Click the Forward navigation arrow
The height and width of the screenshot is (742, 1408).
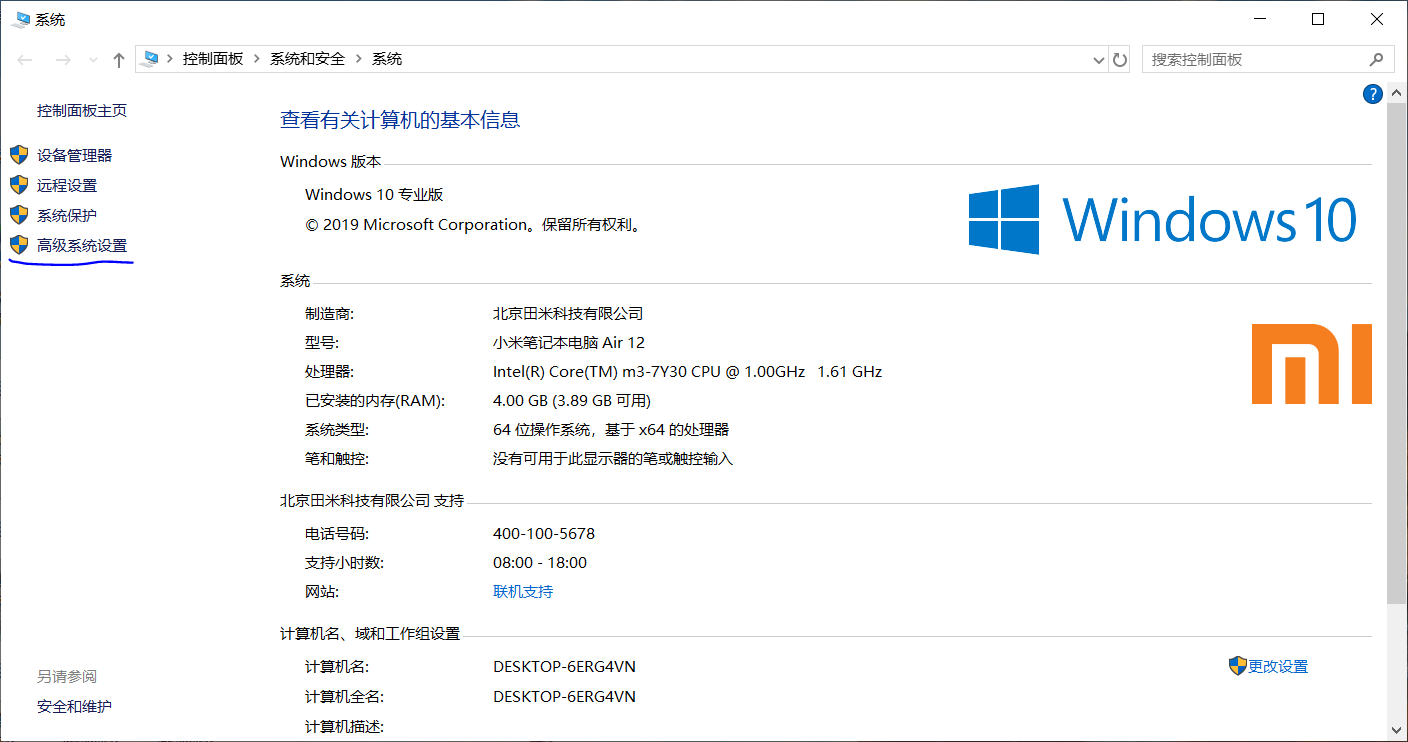pyautogui.click(x=63, y=60)
